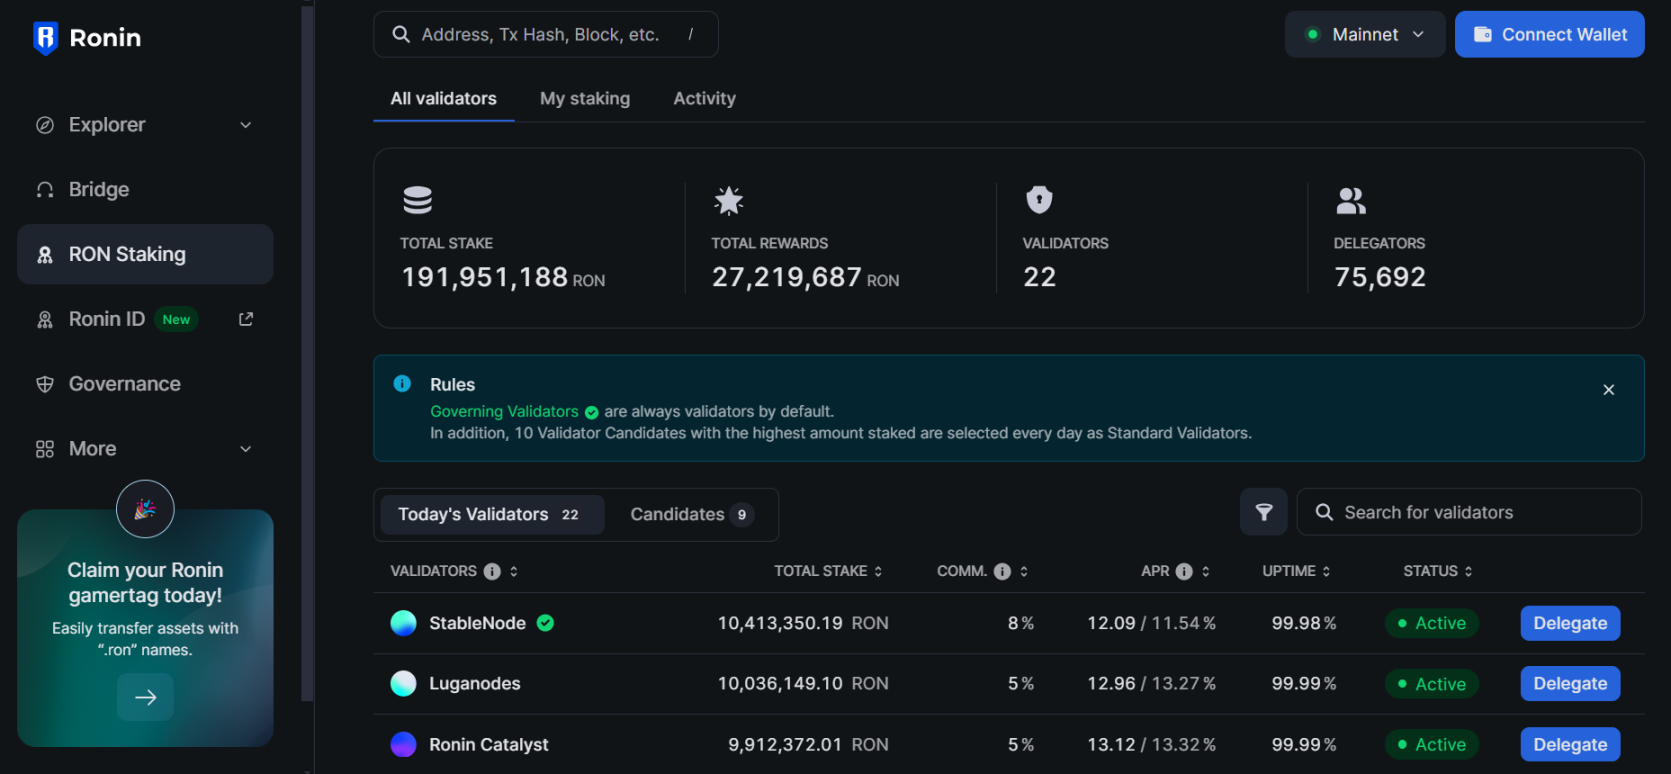This screenshot has width=1671, height=774.
Task: Click the Validators column info icon
Action: click(492, 571)
